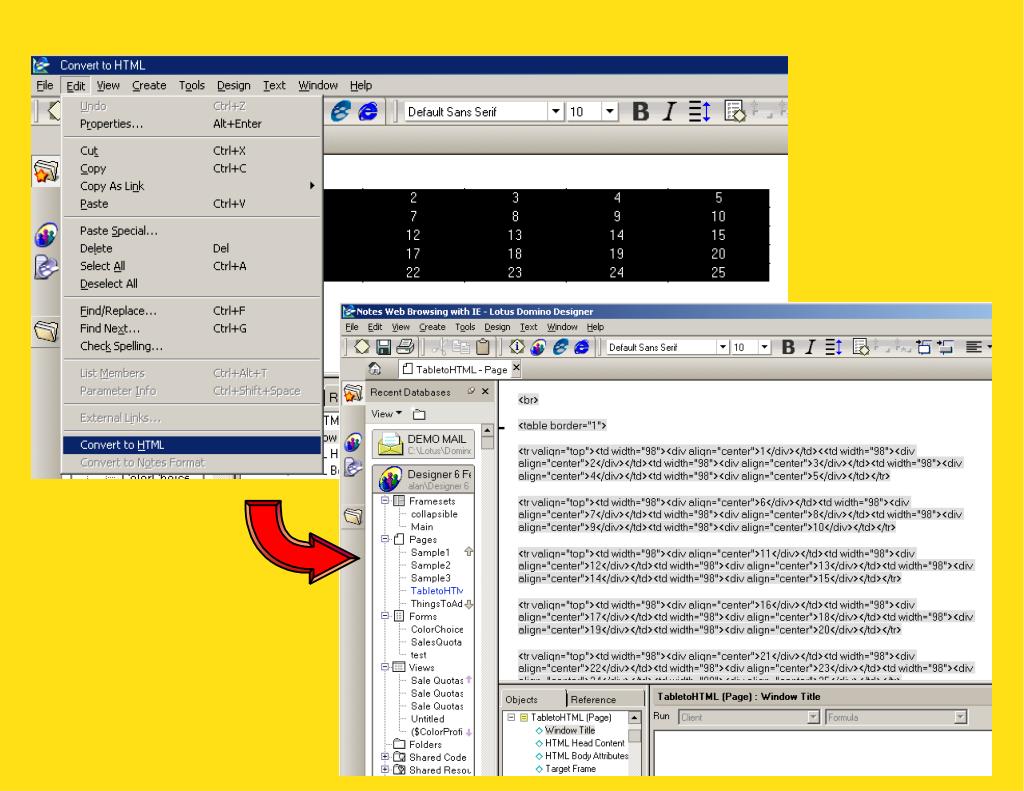Open Designer 6 database button

(423, 479)
